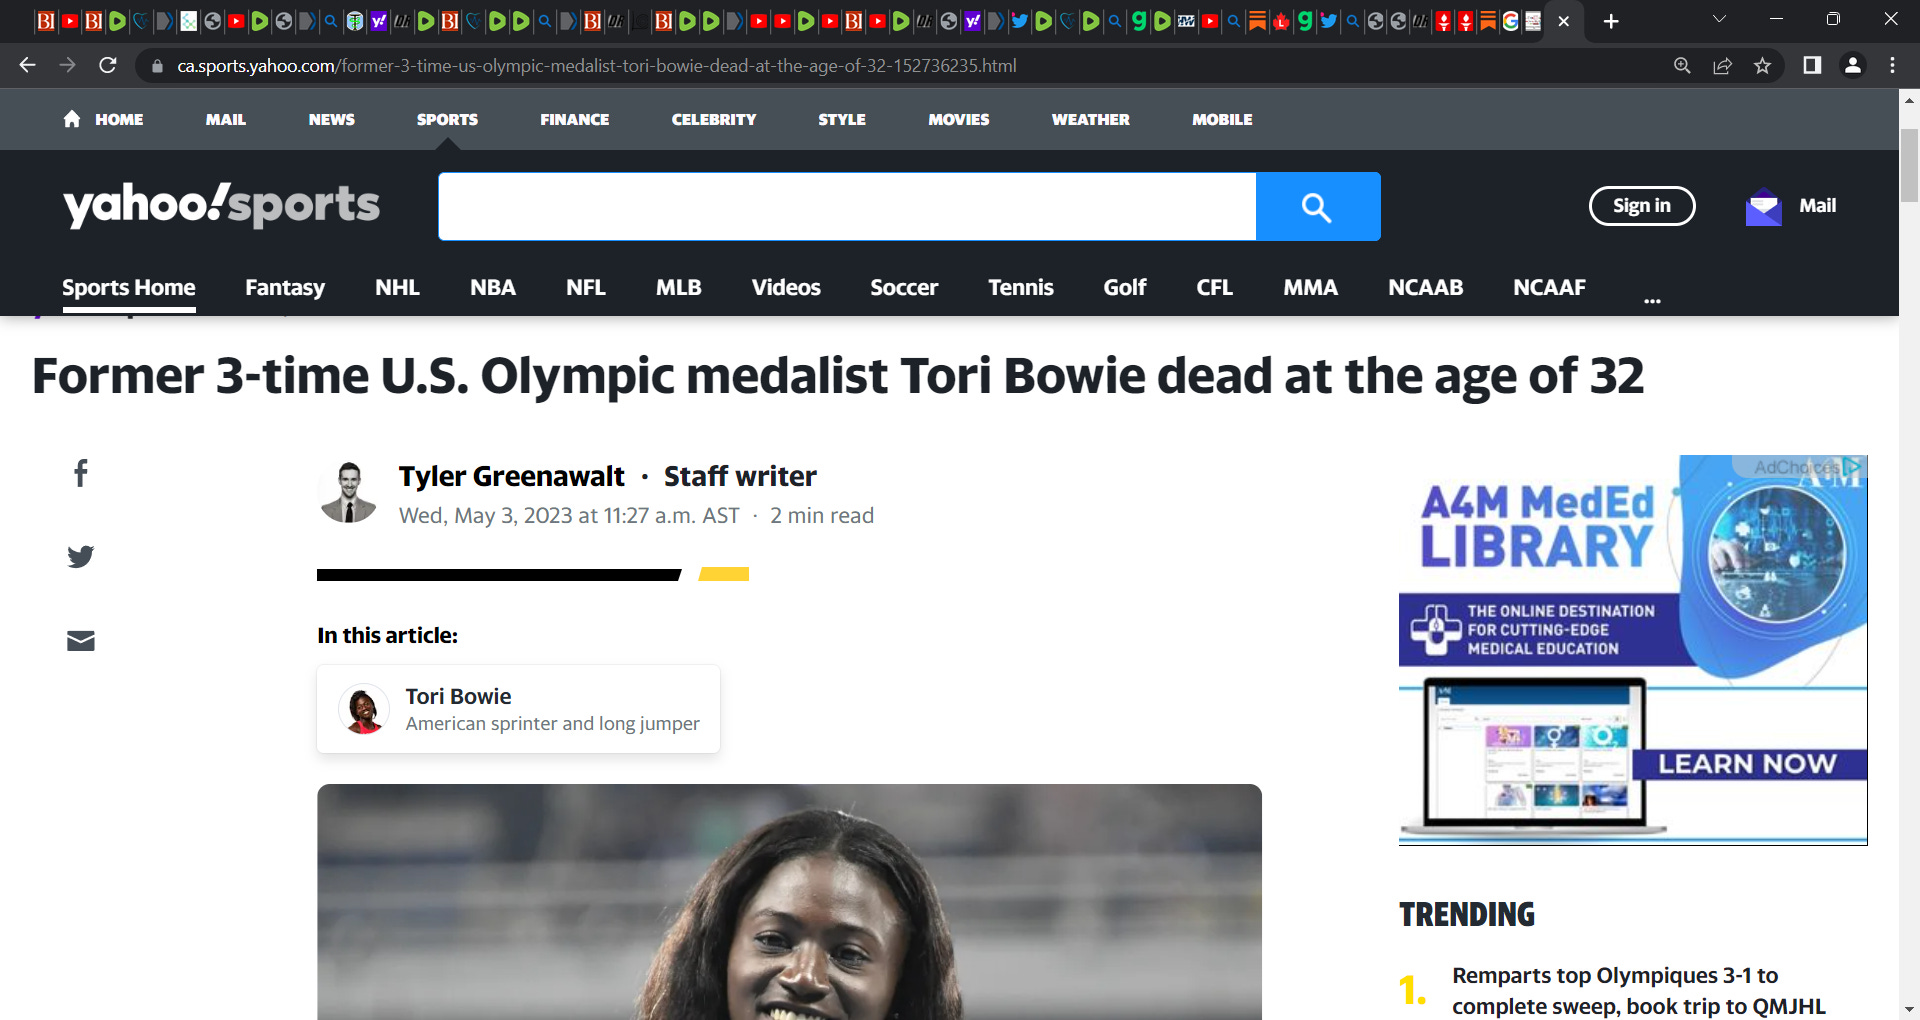Open the FINANCE top menu
Image resolution: width=1920 pixels, height=1020 pixels.
[575, 119]
